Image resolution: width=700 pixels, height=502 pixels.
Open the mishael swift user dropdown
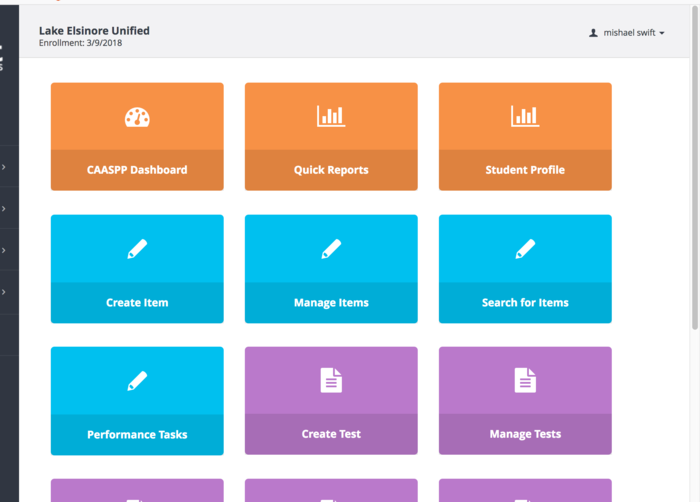627,33
